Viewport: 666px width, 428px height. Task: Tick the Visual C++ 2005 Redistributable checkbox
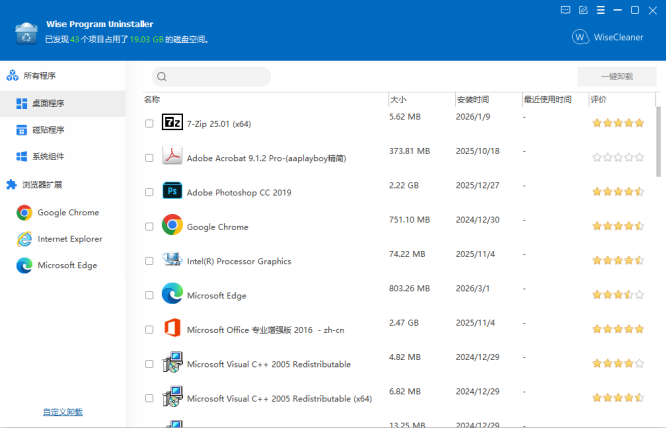point(149,364)
